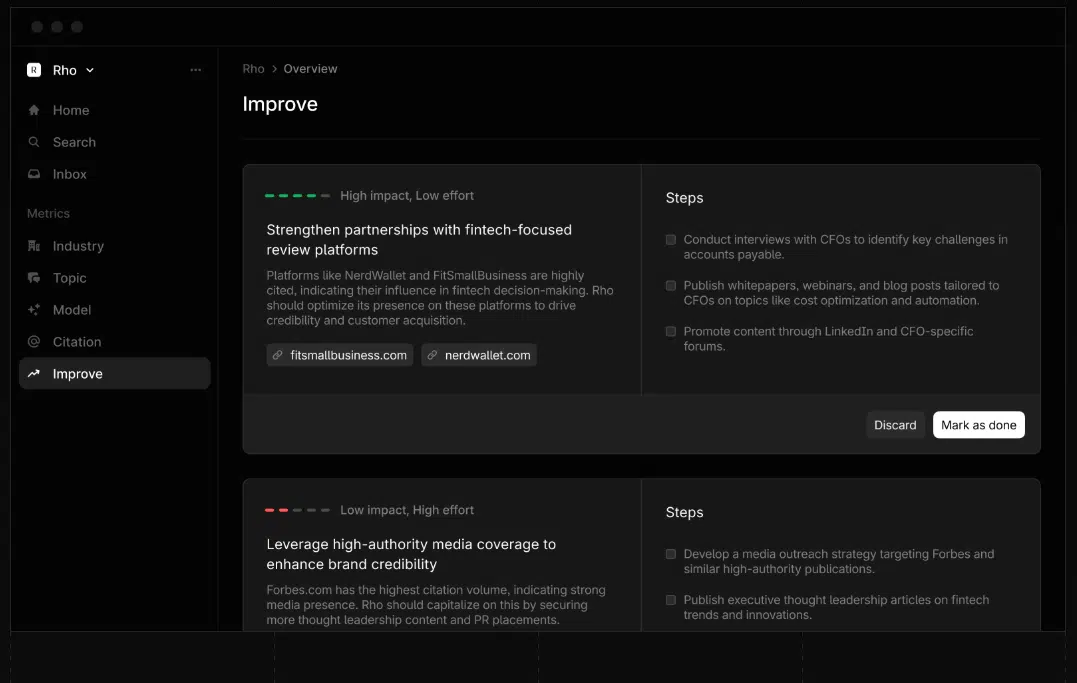Viewport: 1077px width, 683px height.
Task: Click Steps heading in first card
Action: click(x=684, y=198)
